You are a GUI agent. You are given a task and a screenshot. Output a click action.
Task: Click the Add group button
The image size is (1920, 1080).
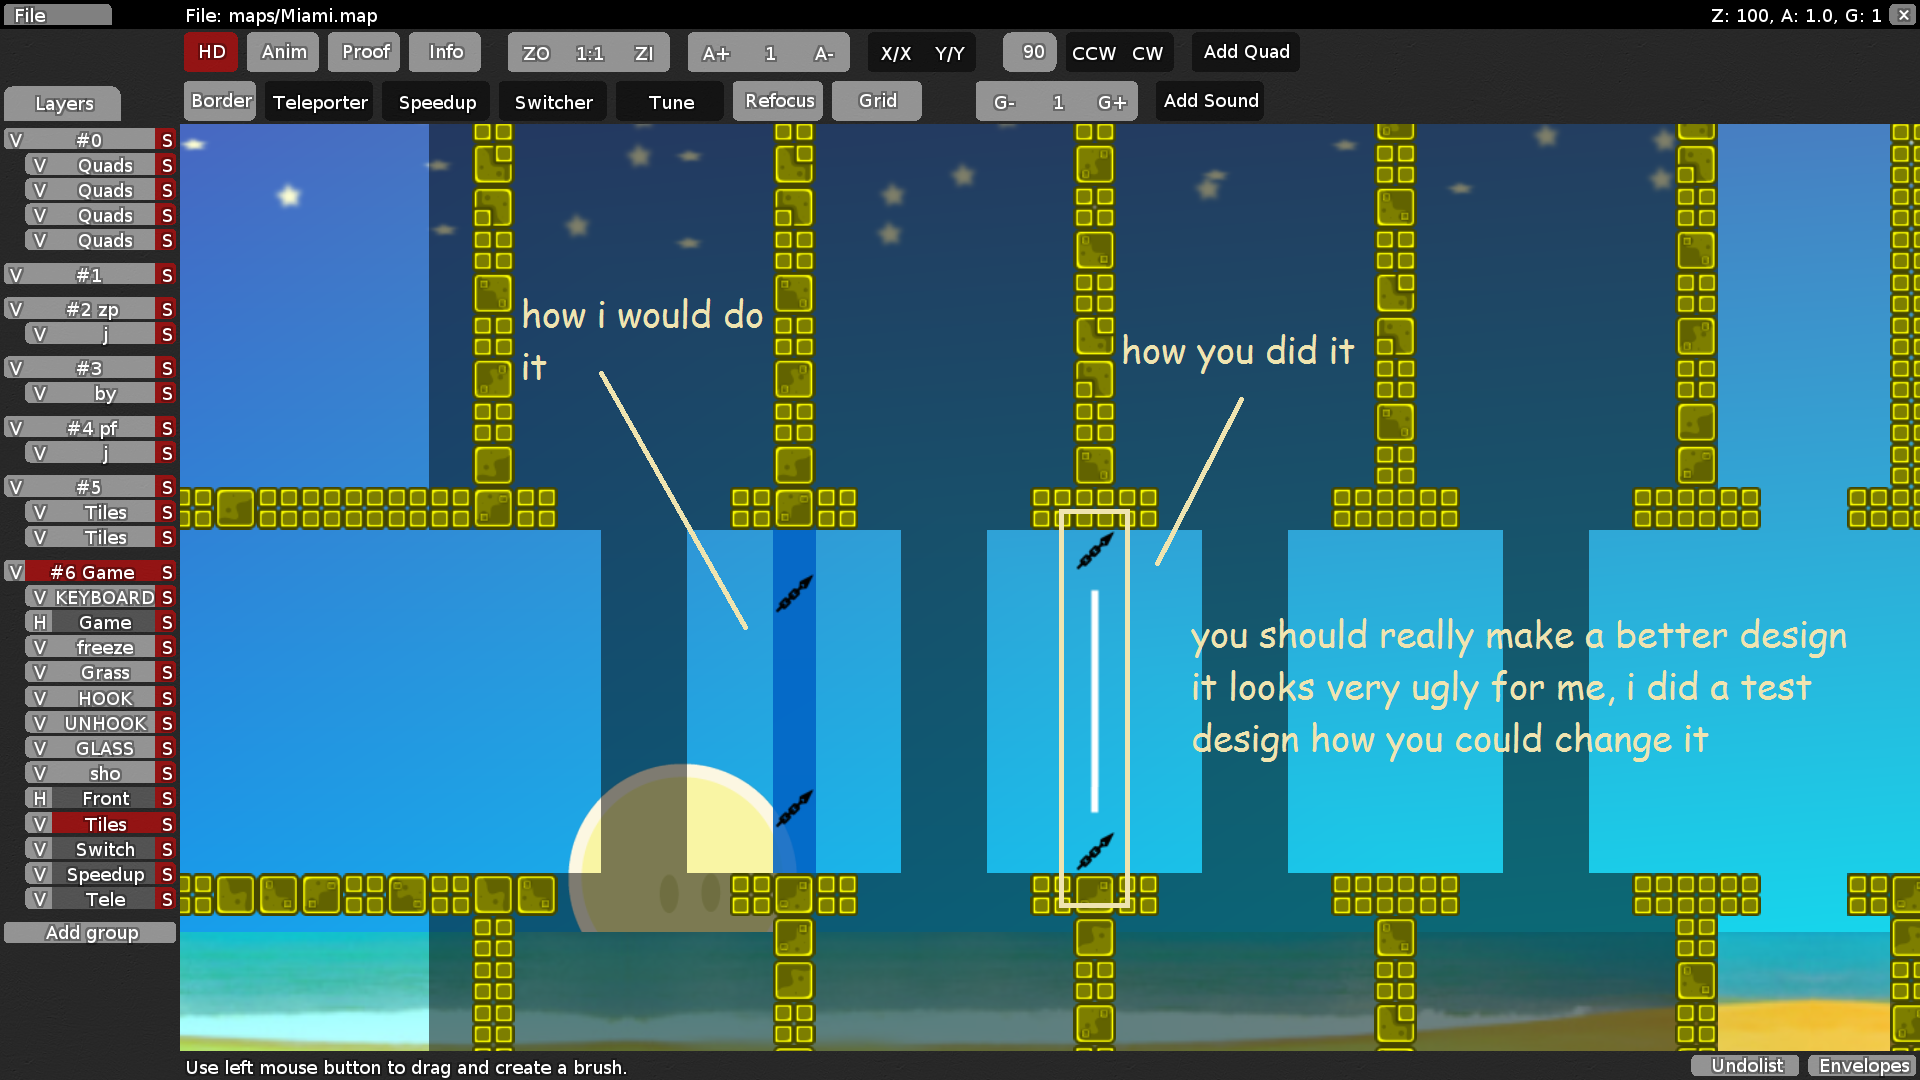tap(91, 933)
